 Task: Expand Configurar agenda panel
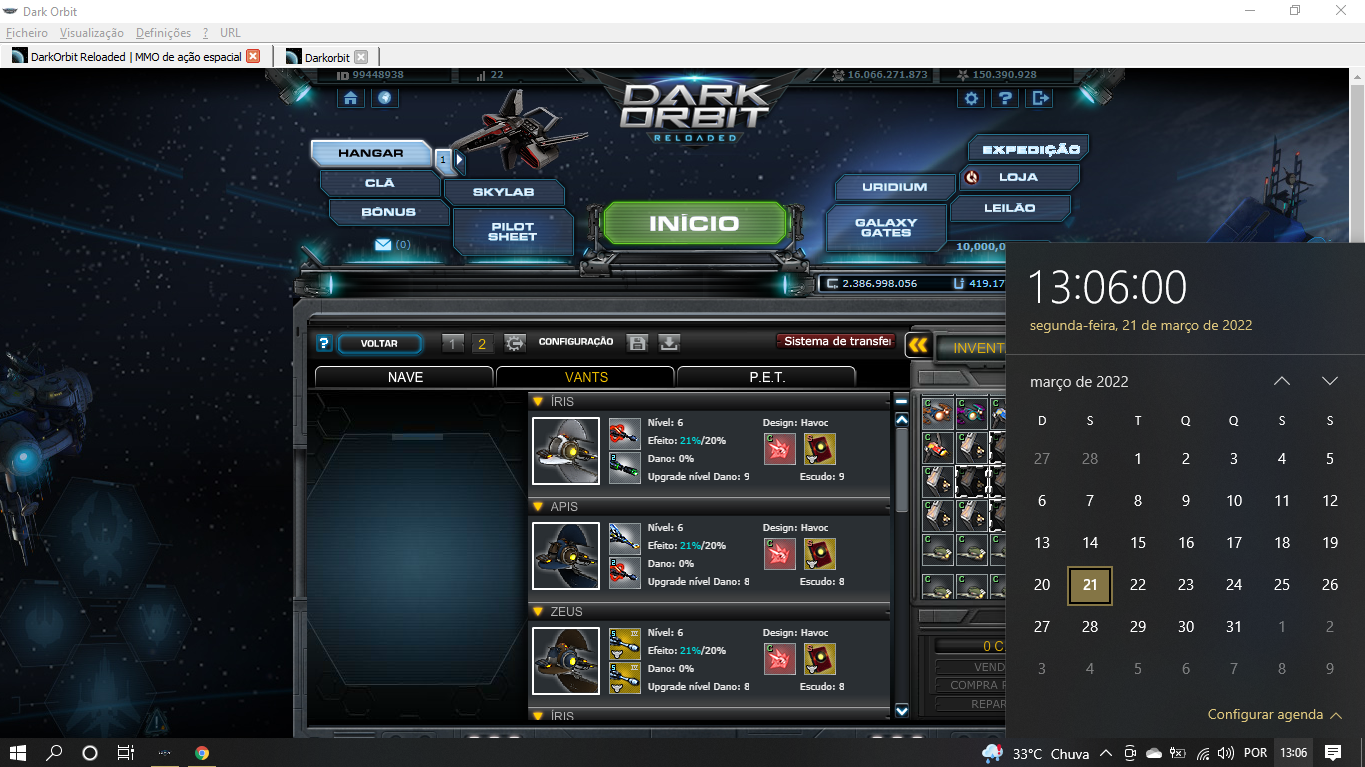pos(1273,714)
